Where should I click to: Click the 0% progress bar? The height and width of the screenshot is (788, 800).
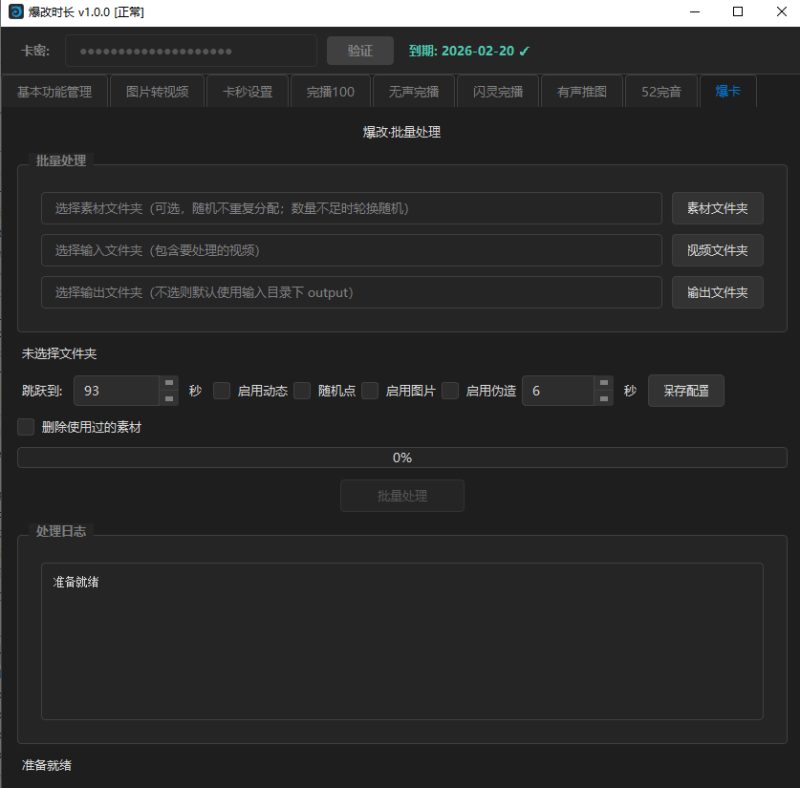point(401,458)
